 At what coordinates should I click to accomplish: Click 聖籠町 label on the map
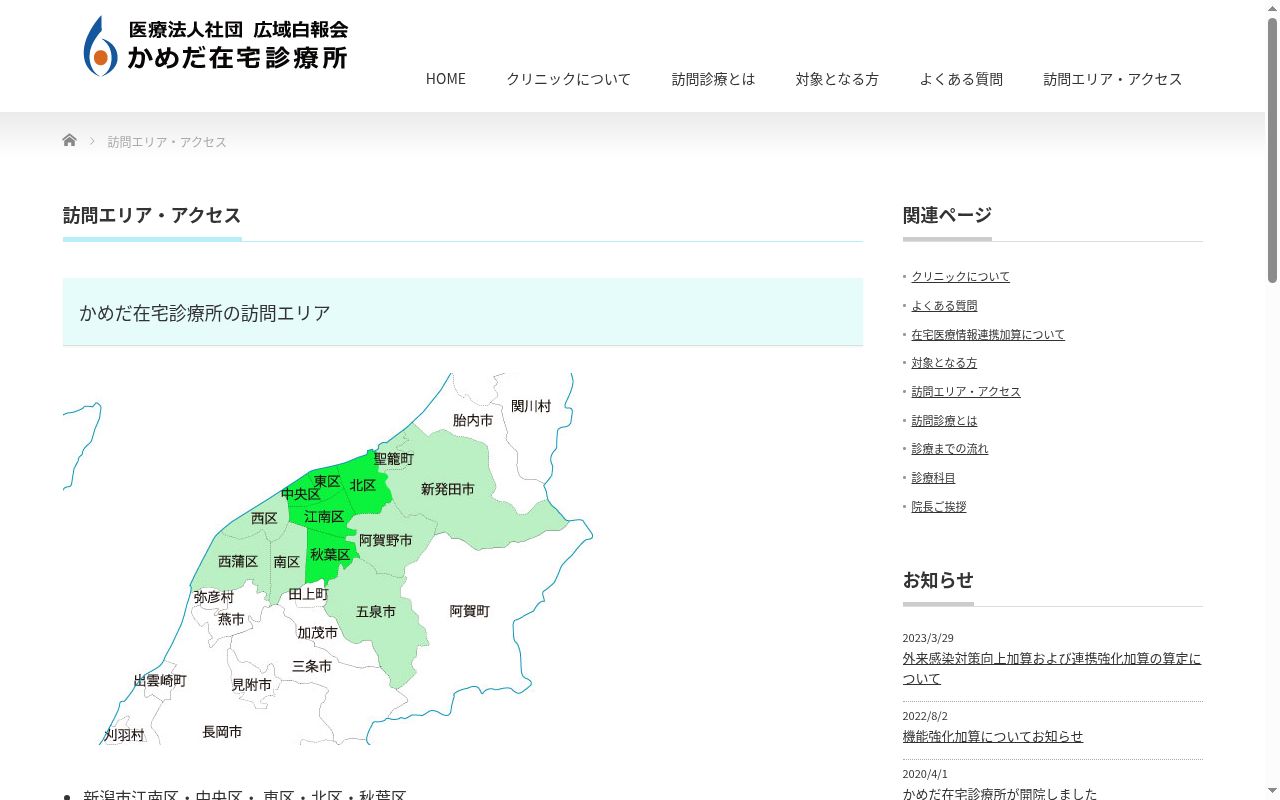click(394, 459)
